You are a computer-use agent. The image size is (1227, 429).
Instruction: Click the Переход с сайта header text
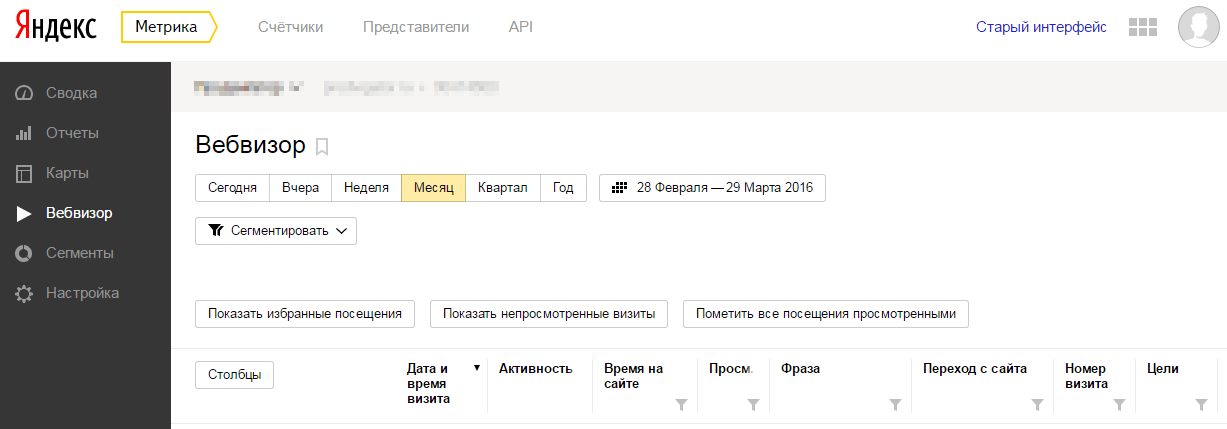click(x=975, y=369)
